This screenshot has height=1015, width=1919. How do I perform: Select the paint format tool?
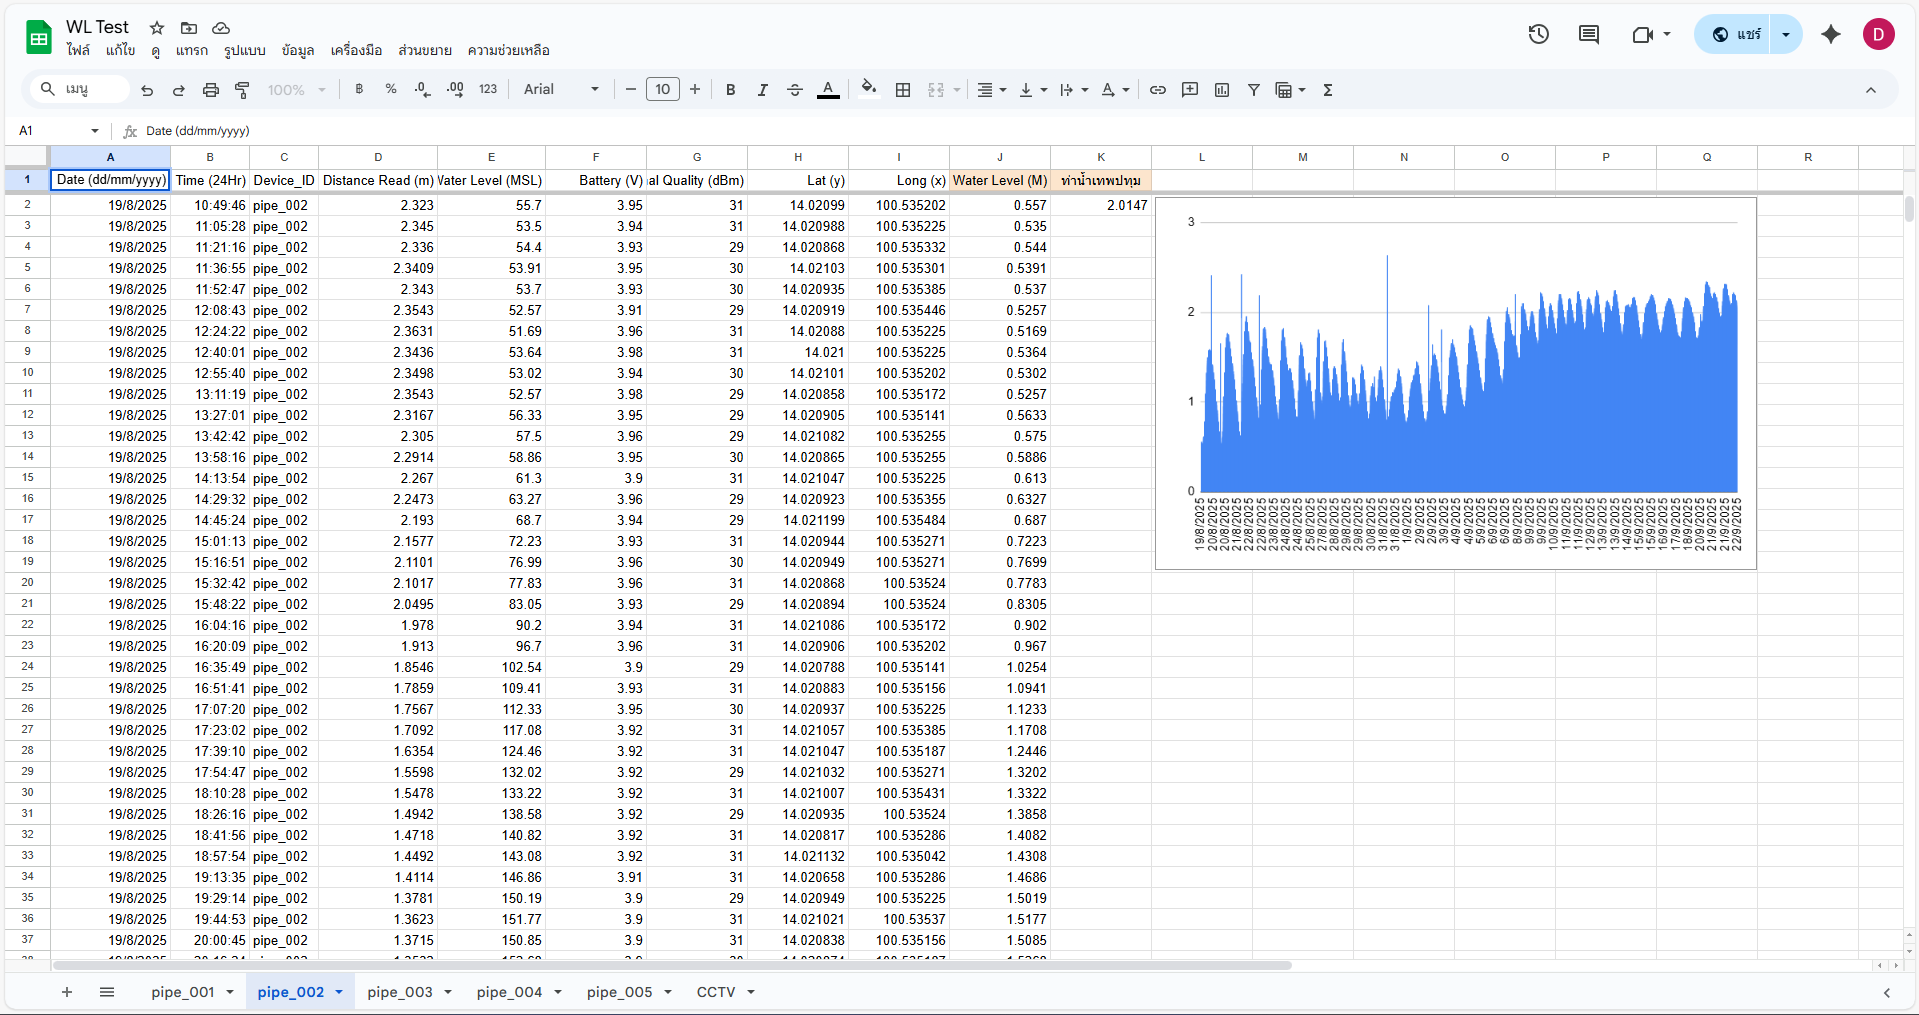(242, 90)
